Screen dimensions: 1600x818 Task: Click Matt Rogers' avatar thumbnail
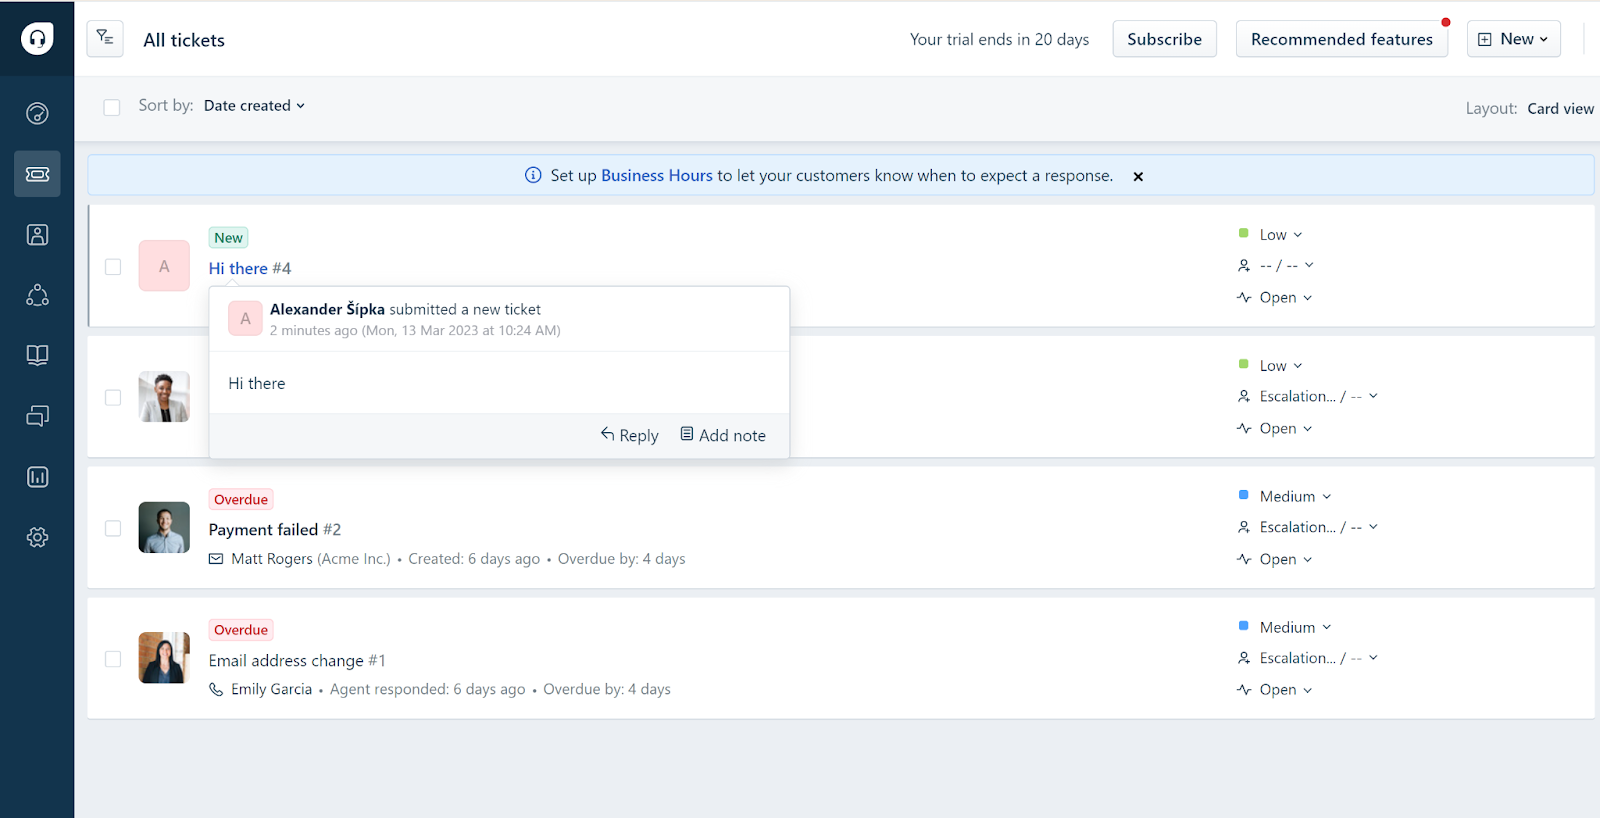click(164, 528)
